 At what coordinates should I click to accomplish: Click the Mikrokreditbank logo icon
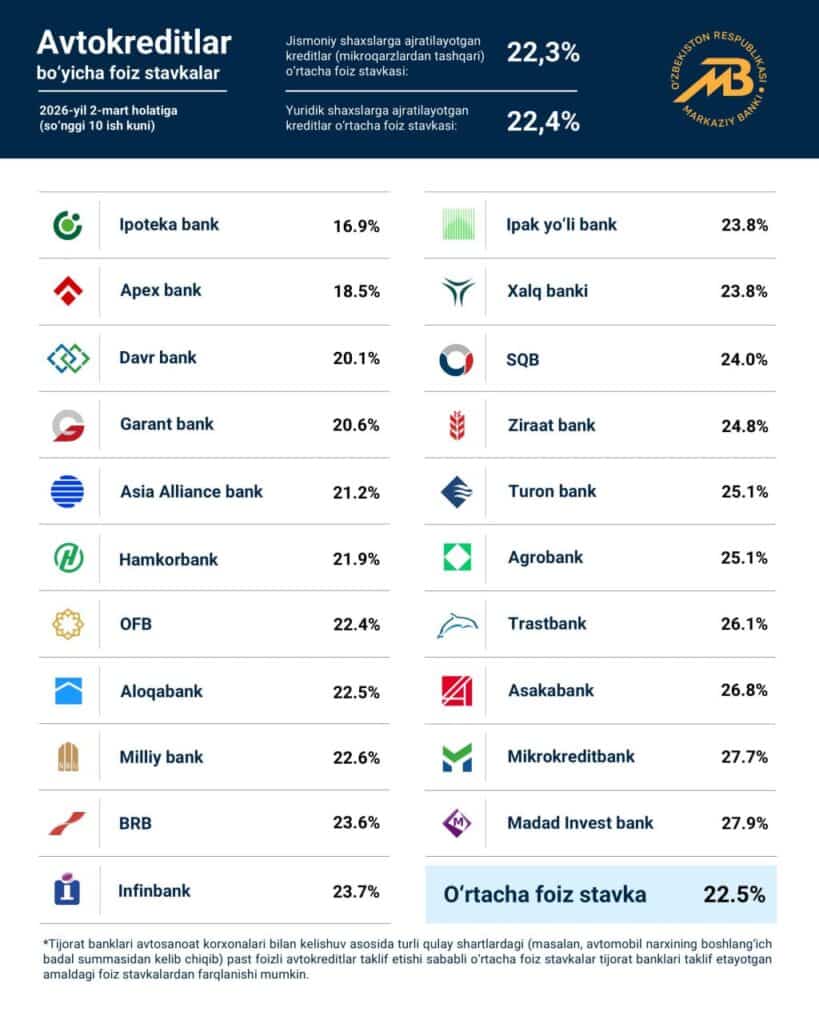click(457, 757)
